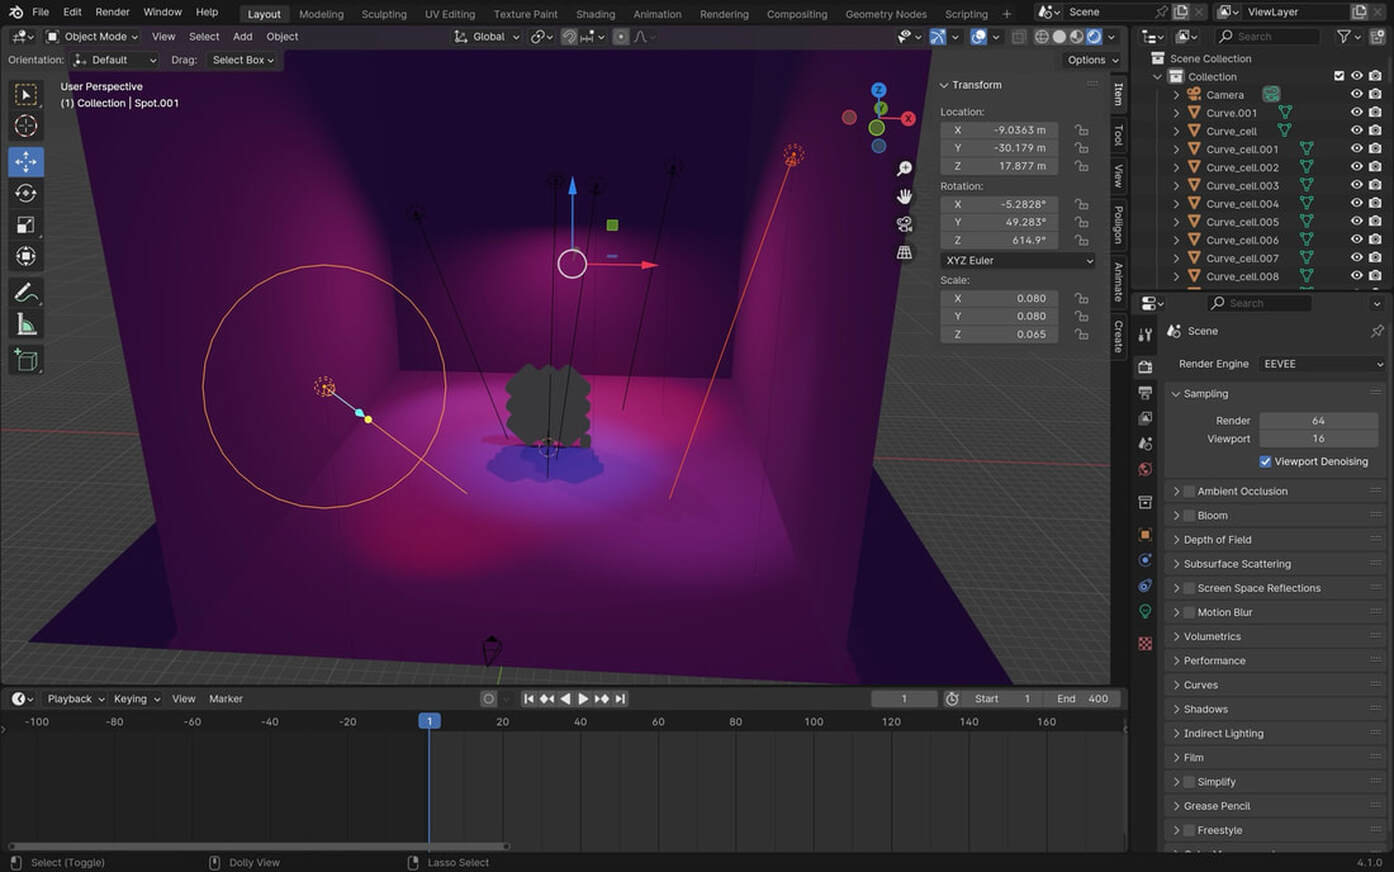
Task: Open the Tool sidebar tab
Action: (x=1118, y=135)
